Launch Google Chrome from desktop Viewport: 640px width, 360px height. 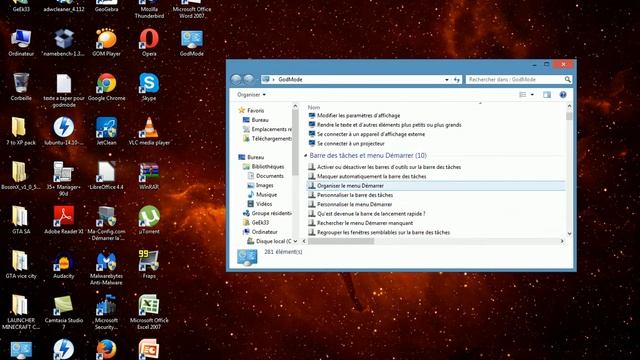point(107,87)
